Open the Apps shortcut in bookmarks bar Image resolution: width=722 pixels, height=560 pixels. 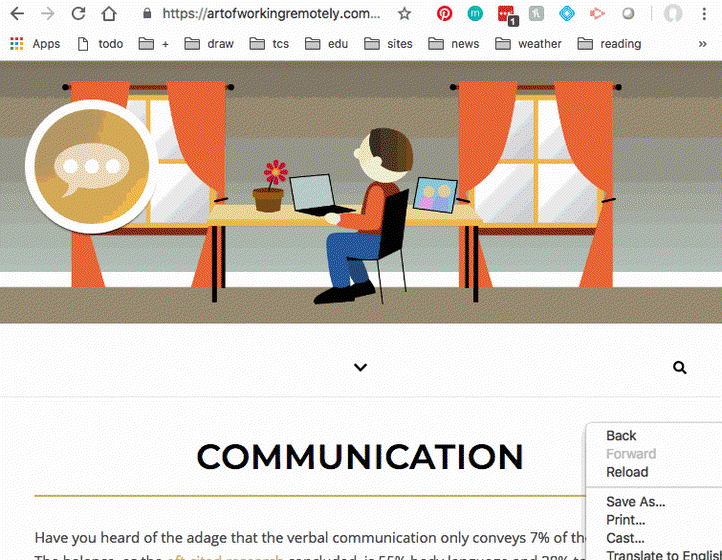[x=35, y=44]
